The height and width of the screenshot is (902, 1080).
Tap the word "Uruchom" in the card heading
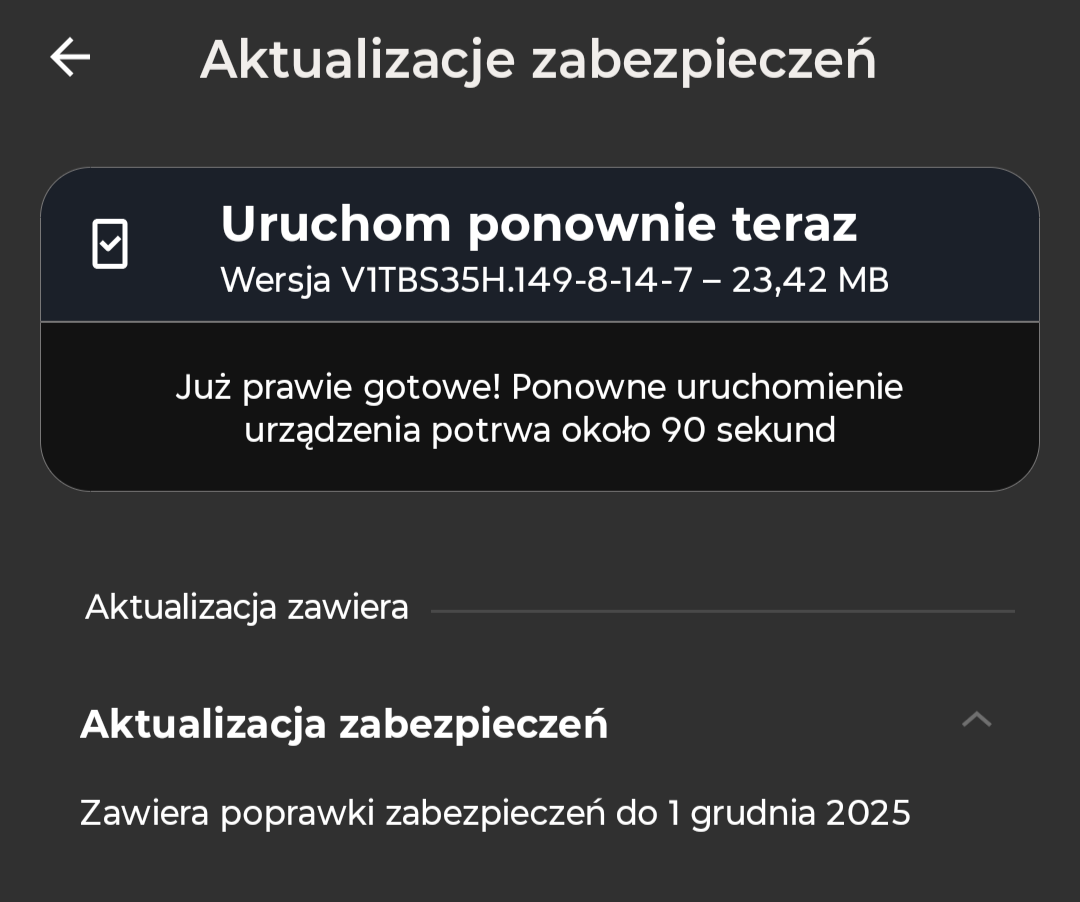pos(334,224)
